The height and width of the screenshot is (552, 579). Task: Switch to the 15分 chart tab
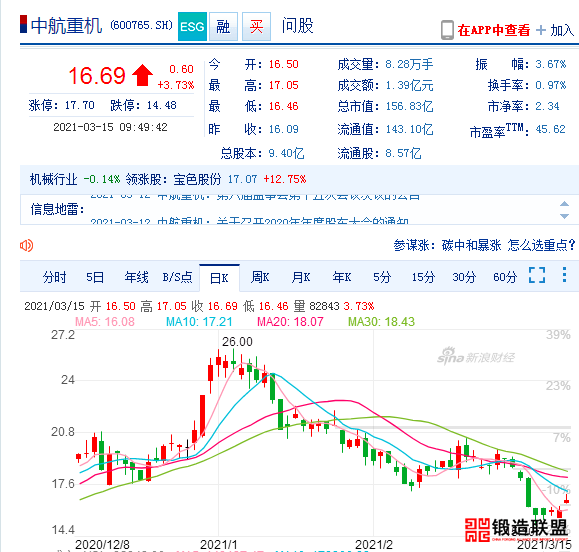pyautogui.click(x=423, y=277)
